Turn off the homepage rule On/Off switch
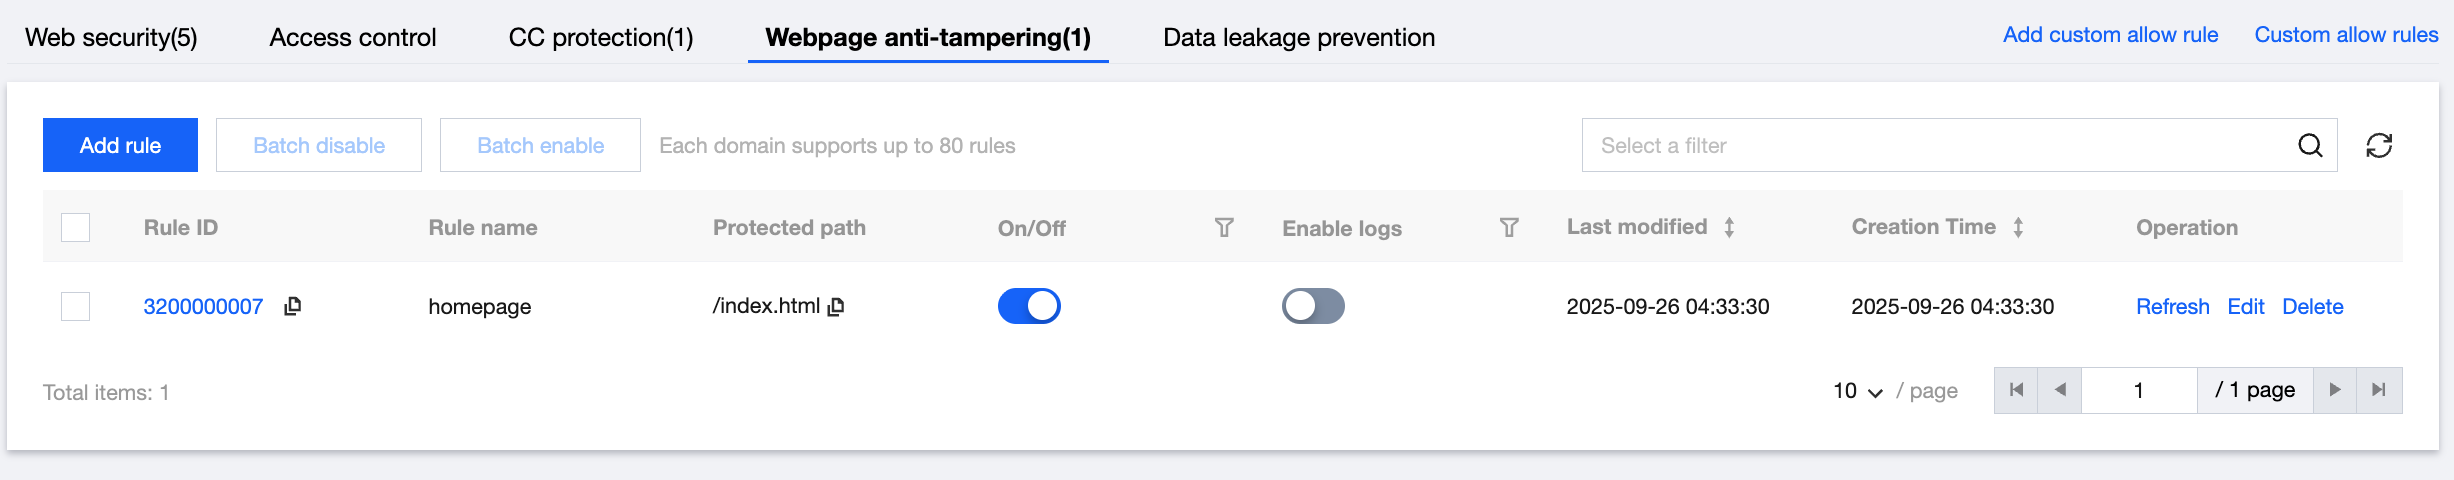2454x480 pixels. click(x=1029, y=306)
